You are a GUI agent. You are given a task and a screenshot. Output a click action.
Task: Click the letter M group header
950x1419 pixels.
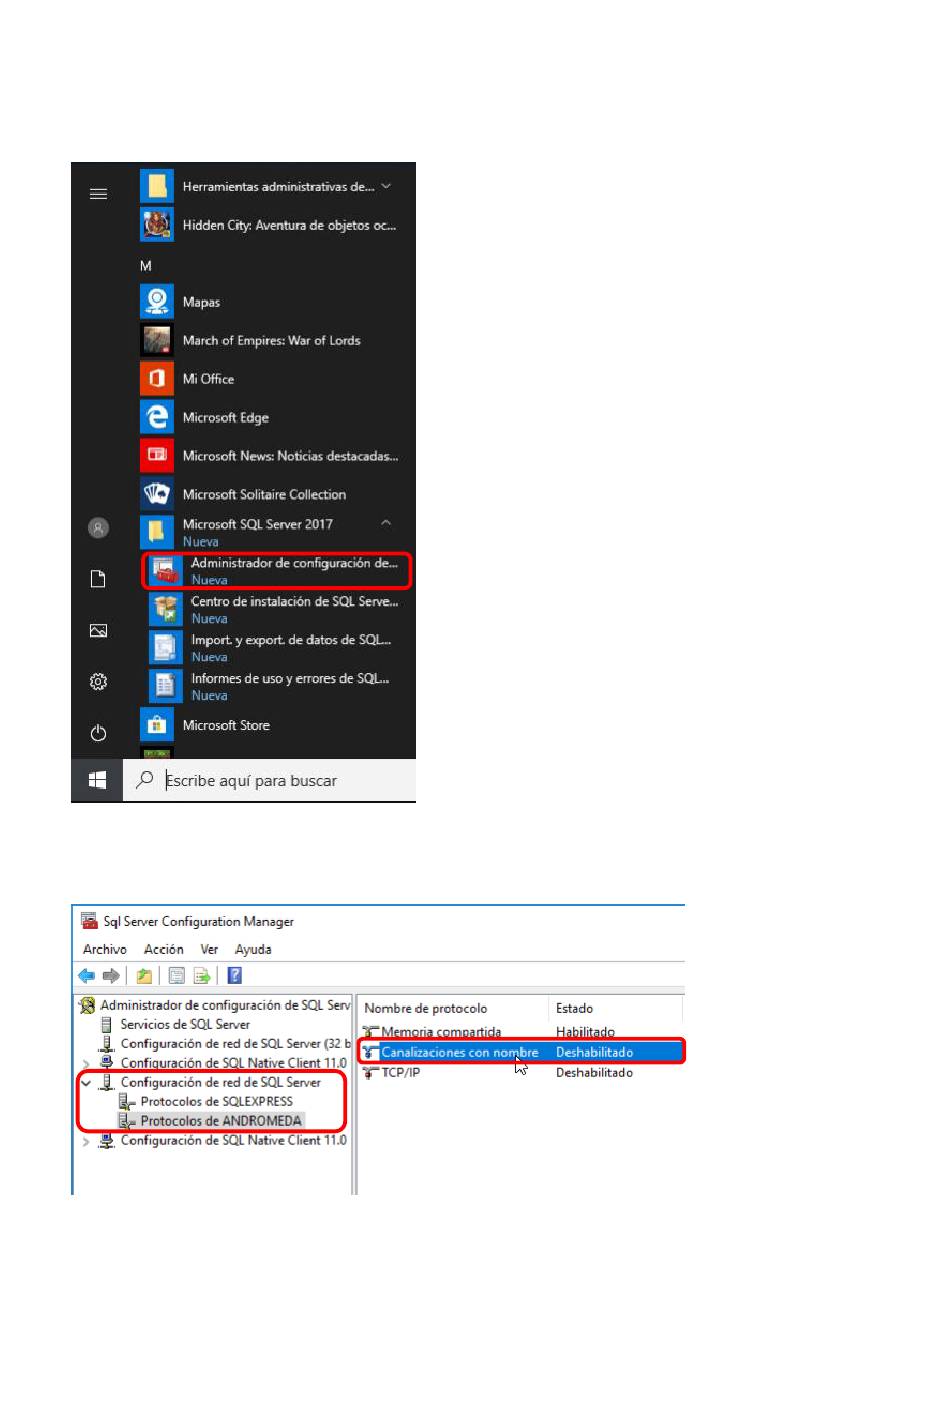click(146, 265)
